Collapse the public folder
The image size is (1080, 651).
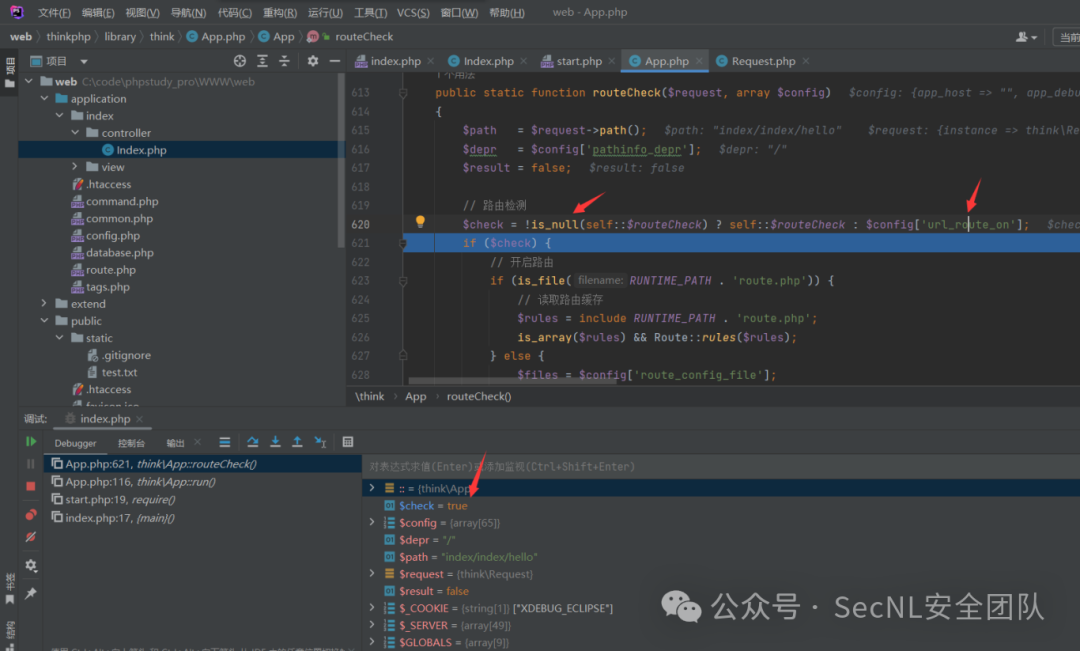(44, 320)
